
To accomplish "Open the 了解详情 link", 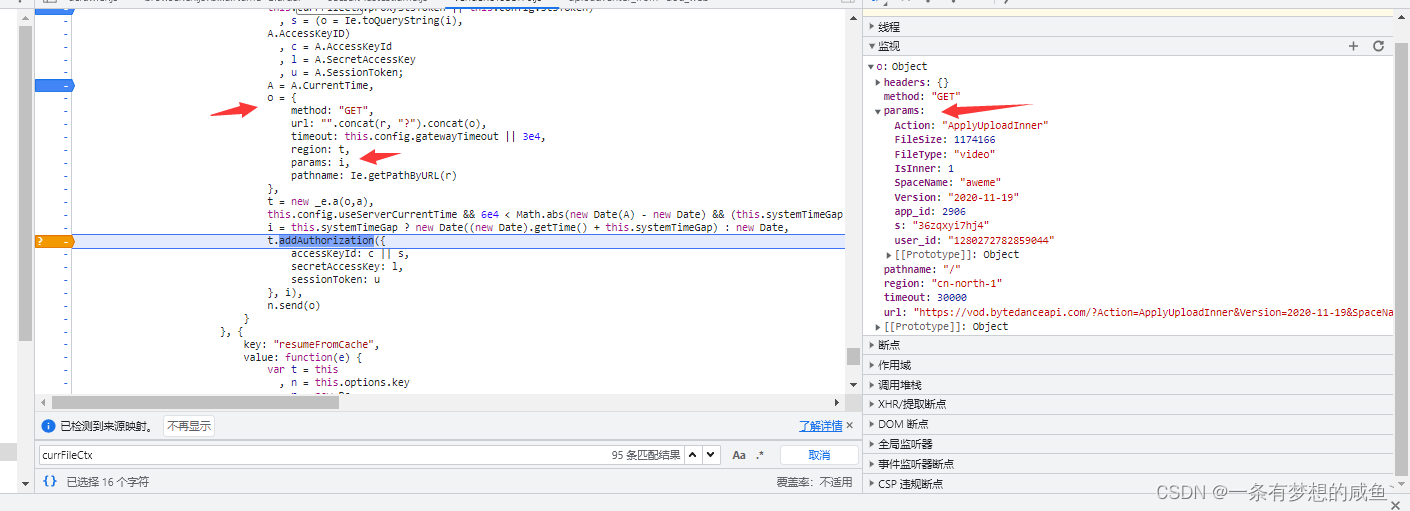I will 820,426.
